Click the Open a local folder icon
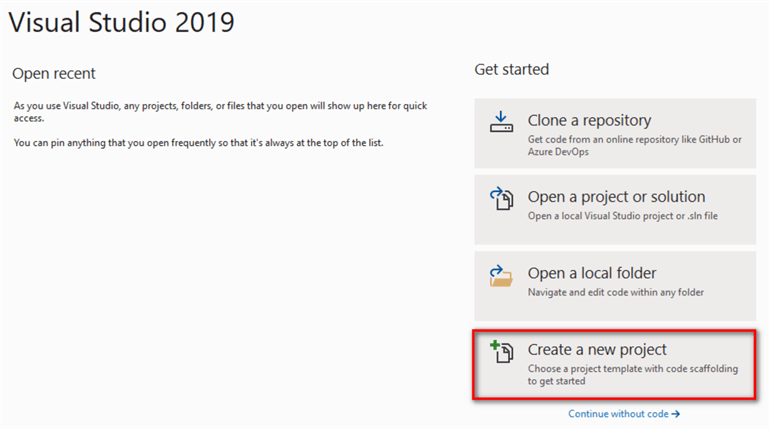This screenshot has width=770, height=428. point(501,275)
